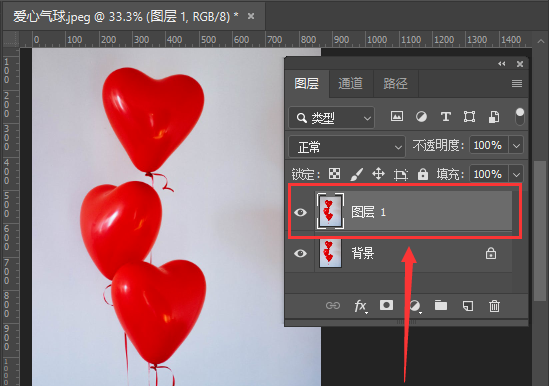Viewport: 549px width, 386px height.
Task: Click the canvas vertical scrollbar up arrow
Action: 541,41
